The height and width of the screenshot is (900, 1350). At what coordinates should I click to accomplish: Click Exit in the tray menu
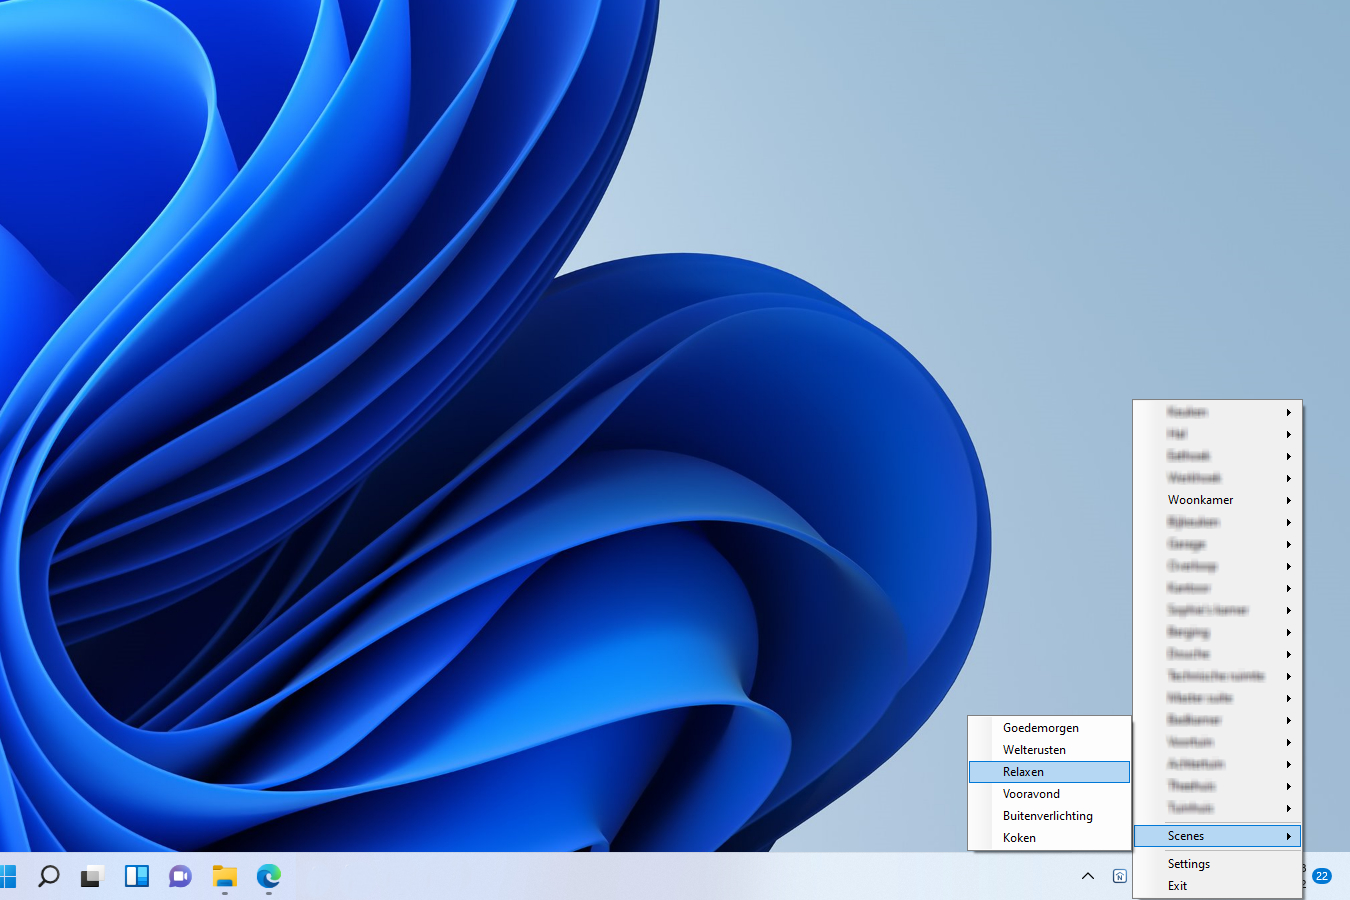point(1177,886)
